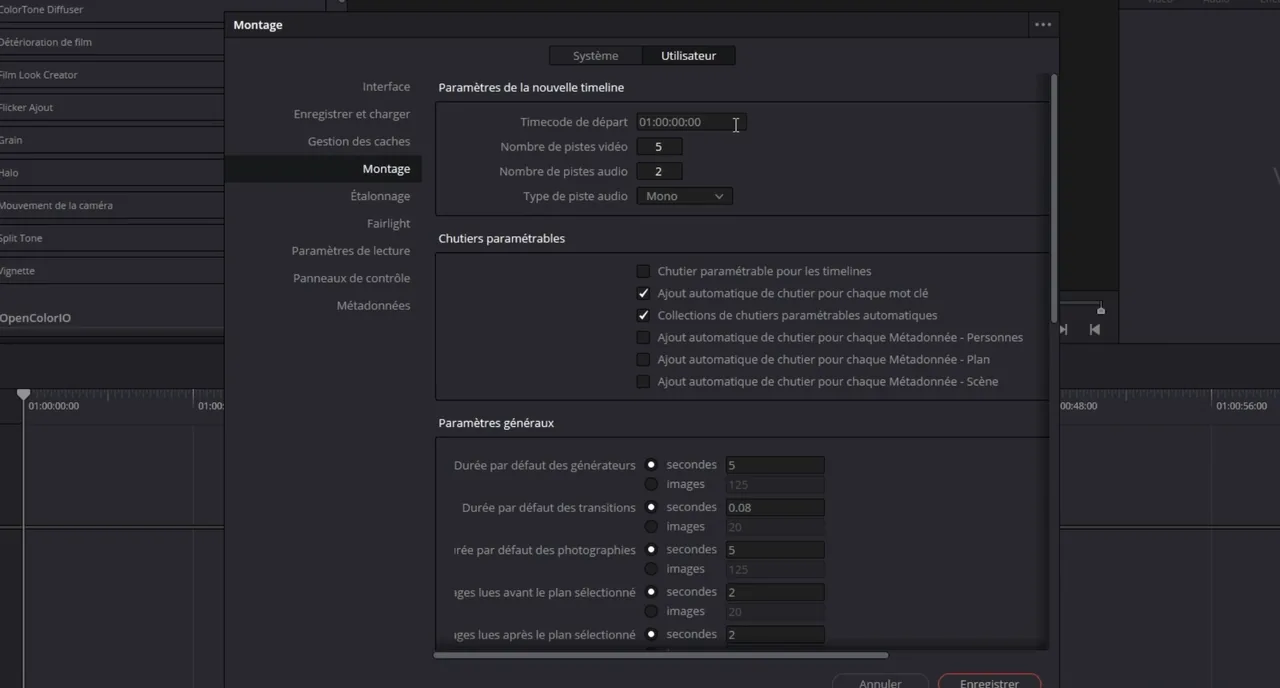The image size is (1280, 688).
Task: Tick the Métadonnée - Personnes auto-bin checkbox
Action: tap(643, 337)
